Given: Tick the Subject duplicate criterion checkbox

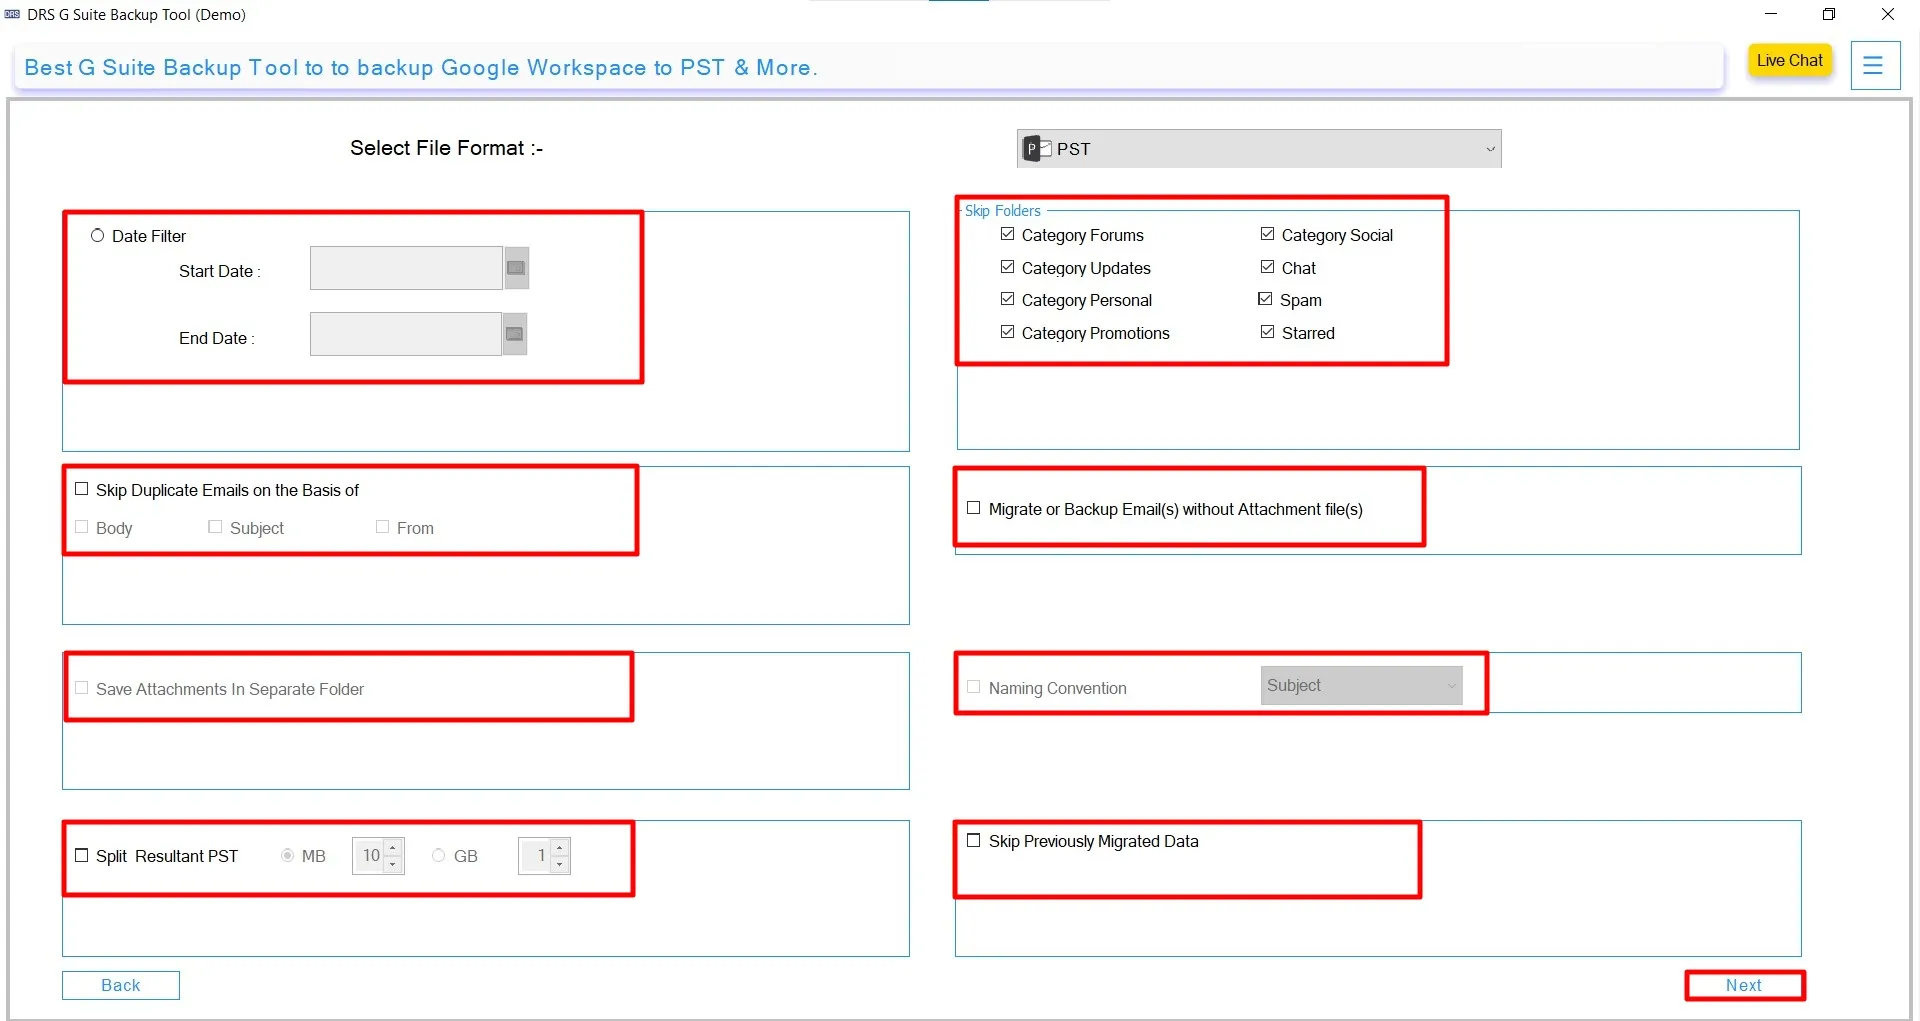Looking at the screenshot, I should (x=215, y=527).
